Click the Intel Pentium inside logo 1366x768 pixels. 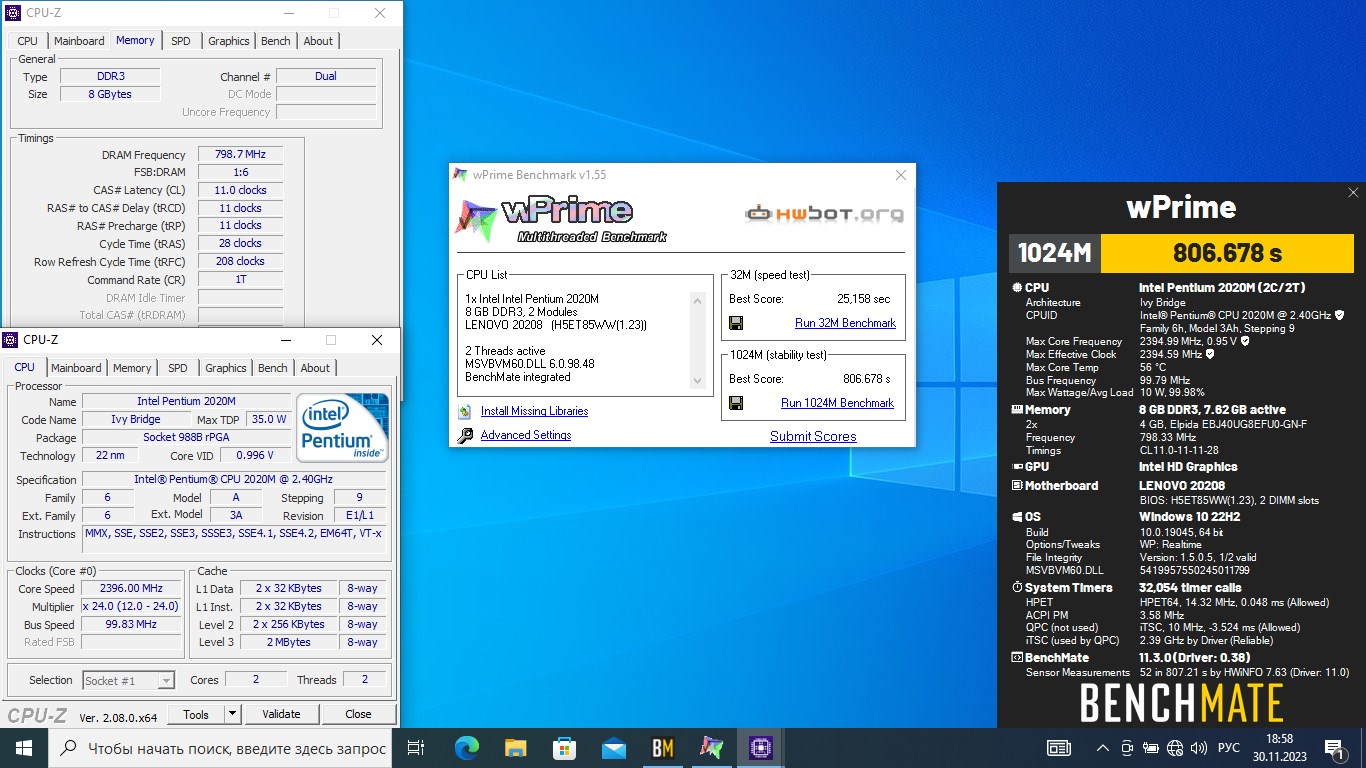[x=343, y=428]
